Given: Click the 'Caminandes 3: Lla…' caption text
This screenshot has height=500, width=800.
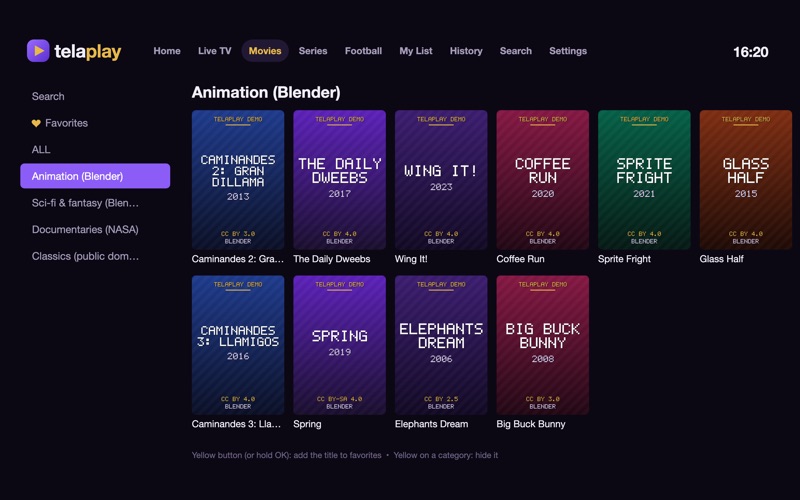Looking at the screenshot, I should [237, 424].
